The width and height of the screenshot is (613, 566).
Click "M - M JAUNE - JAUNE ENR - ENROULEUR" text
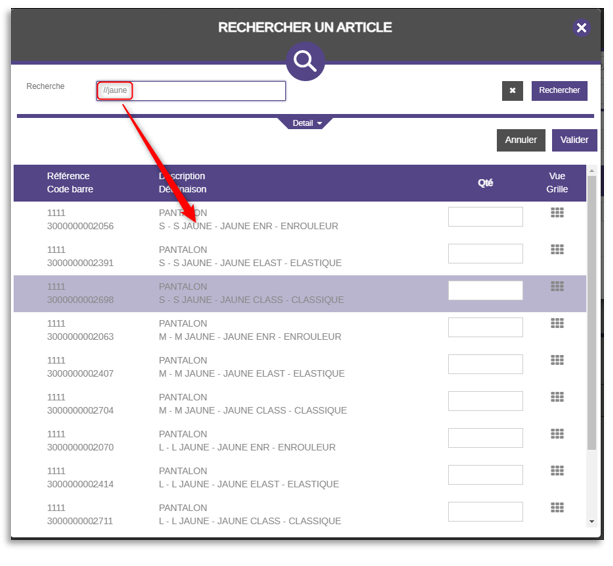point(250,337)
